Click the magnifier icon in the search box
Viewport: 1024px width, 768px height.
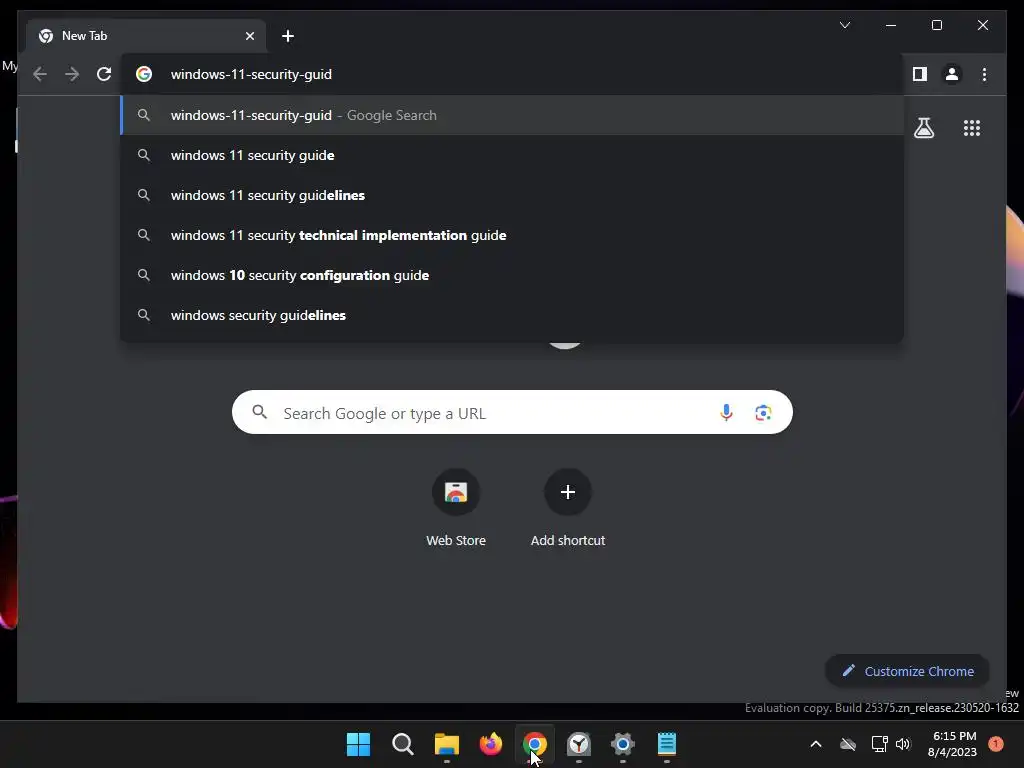point(260,412)
